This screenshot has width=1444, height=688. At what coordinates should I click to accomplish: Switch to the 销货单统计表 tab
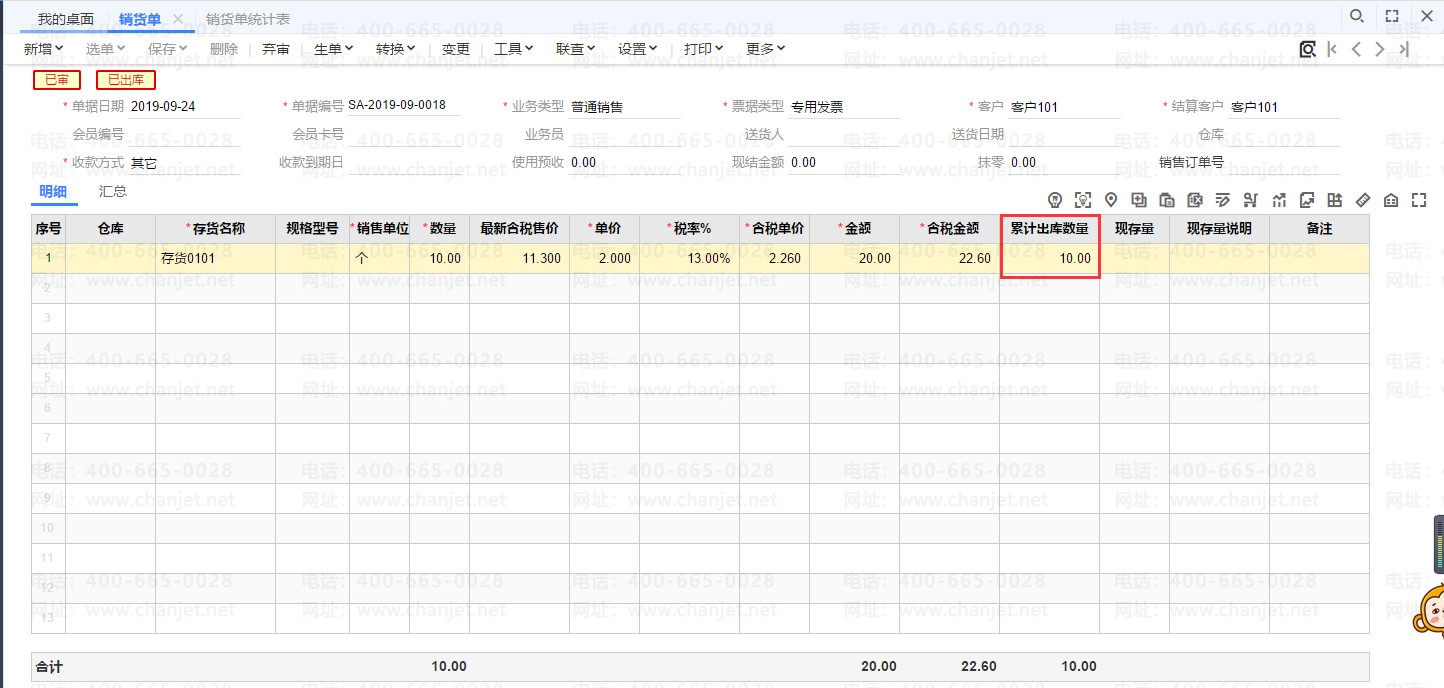point(248,19)
